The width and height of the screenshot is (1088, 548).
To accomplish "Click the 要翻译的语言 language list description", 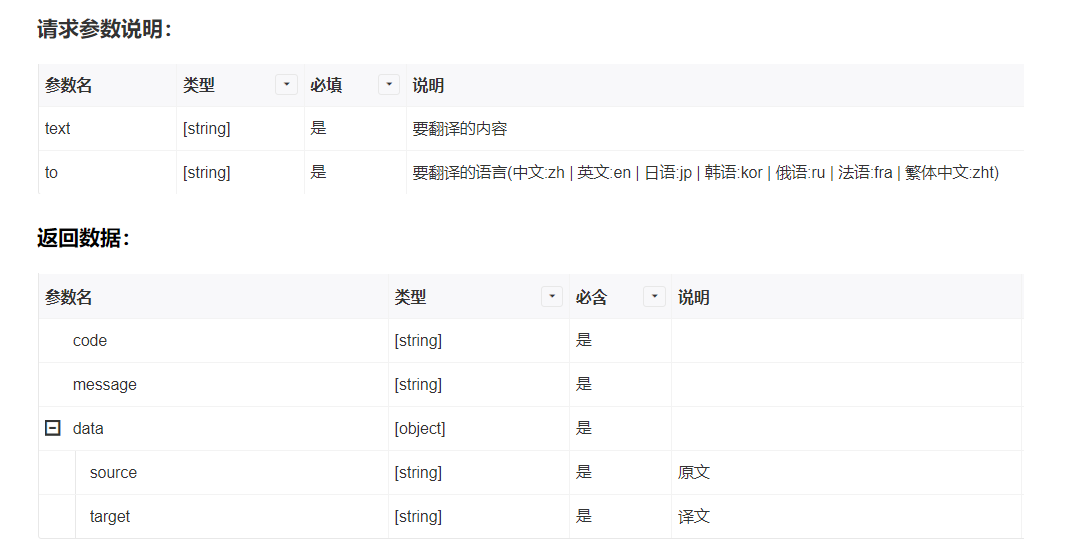I will (x=706, y=173).
